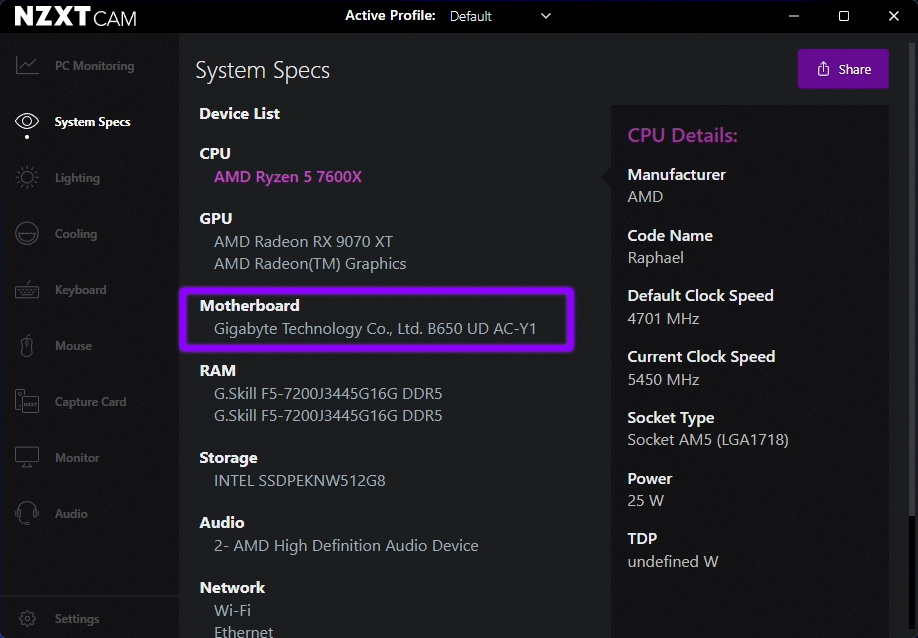Select the Monitor sidebar icon
Image resolution: width=918 pixels, height=638 pixels.
tap(27, 457)
